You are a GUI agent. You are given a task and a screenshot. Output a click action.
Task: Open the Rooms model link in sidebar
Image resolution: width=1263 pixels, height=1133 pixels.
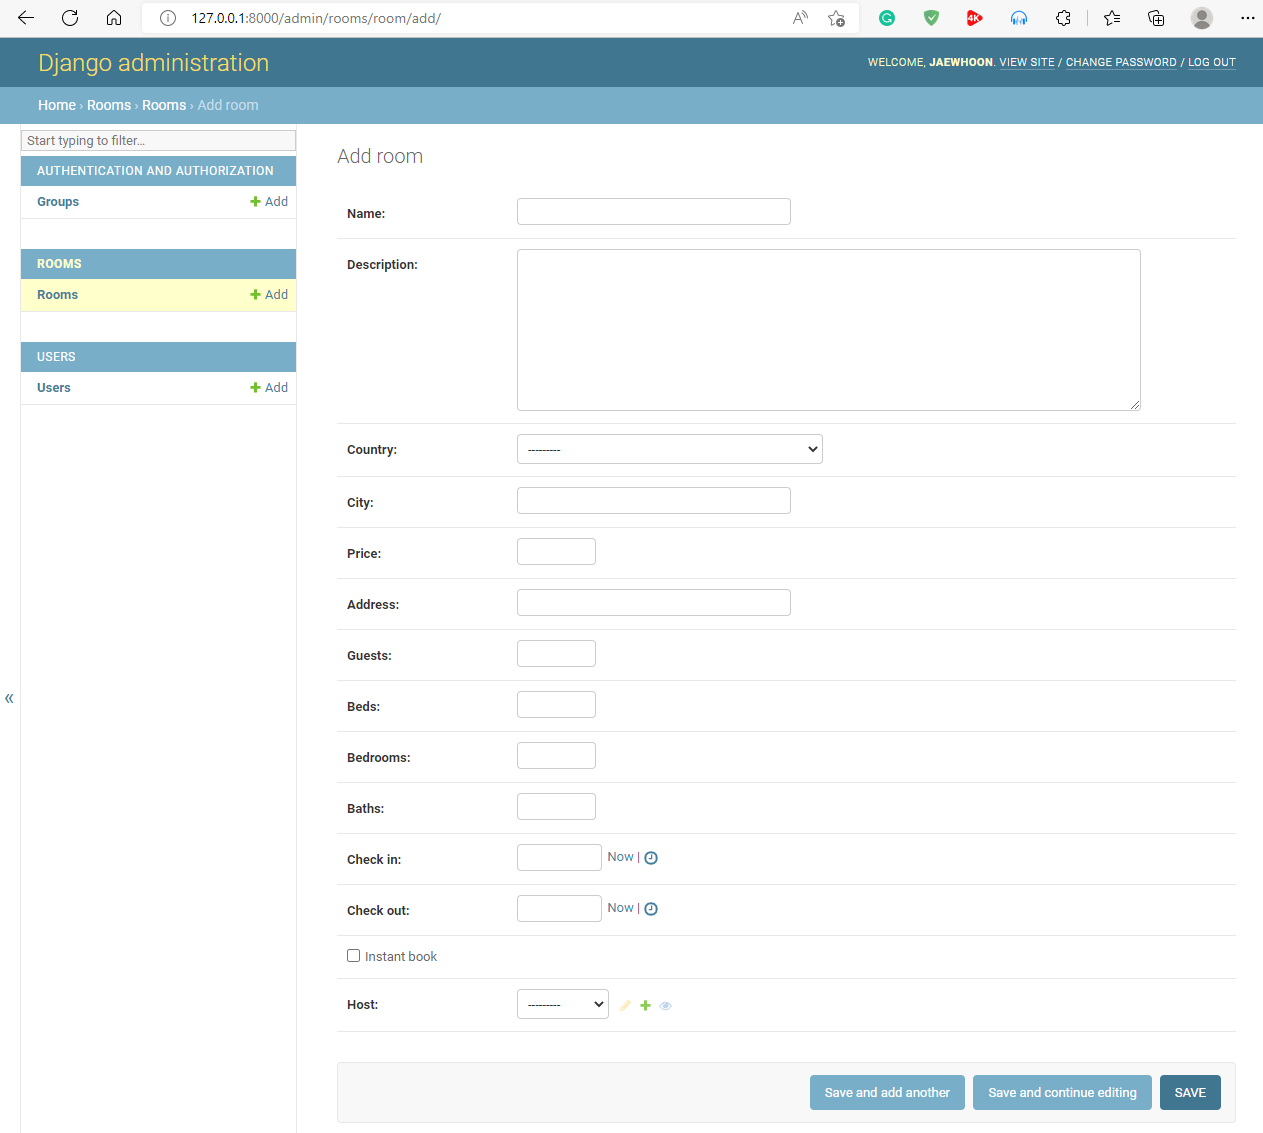point(57,295)
